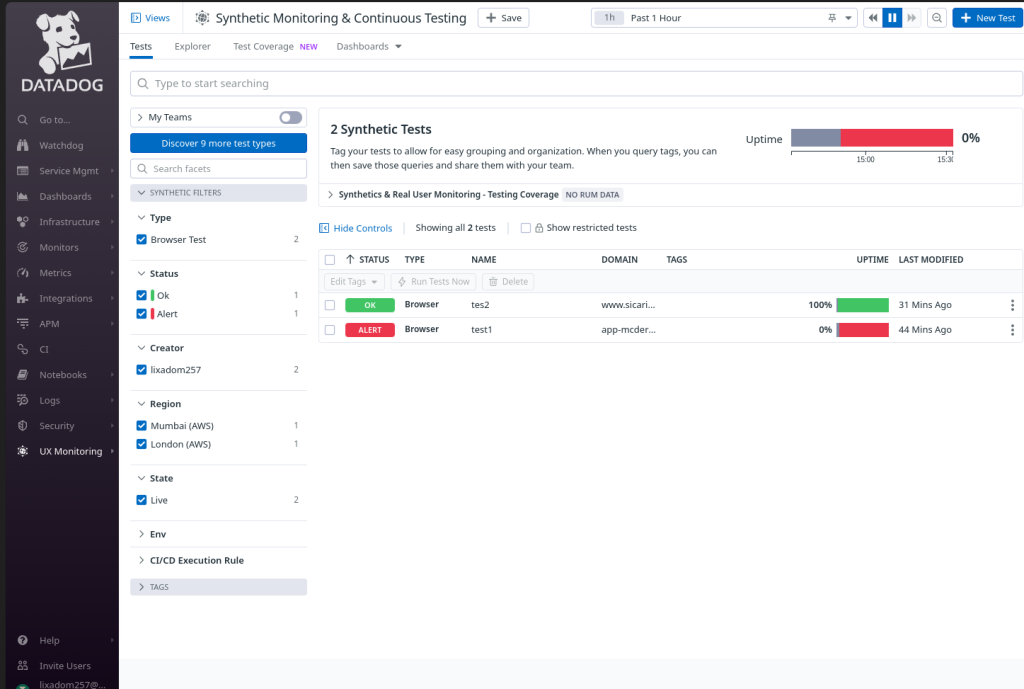Open UX Monitoring sidebar icon
The image size is (1024, 689).
(23, 451)
